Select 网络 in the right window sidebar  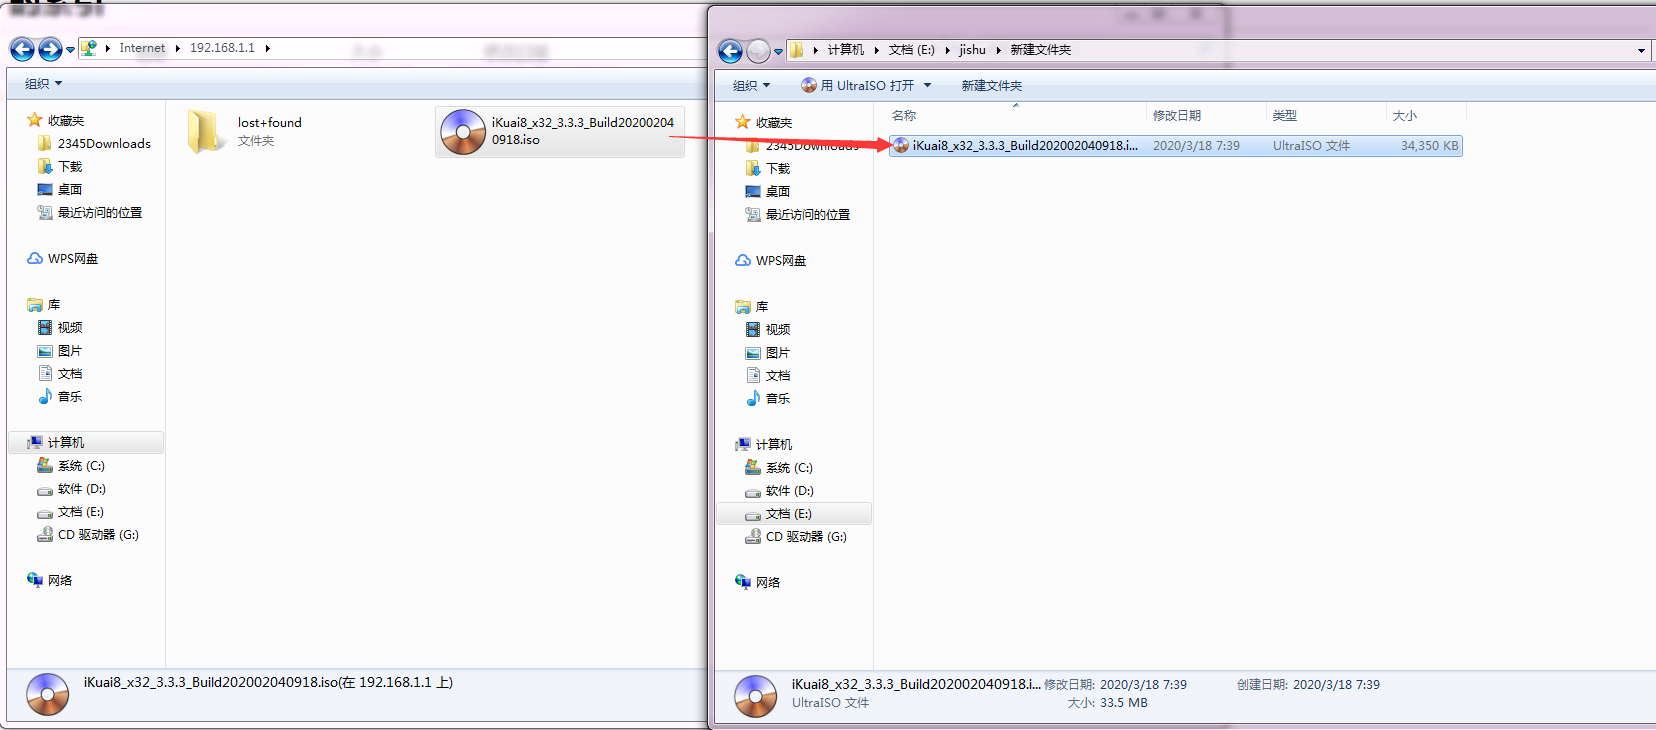[757, 582]
